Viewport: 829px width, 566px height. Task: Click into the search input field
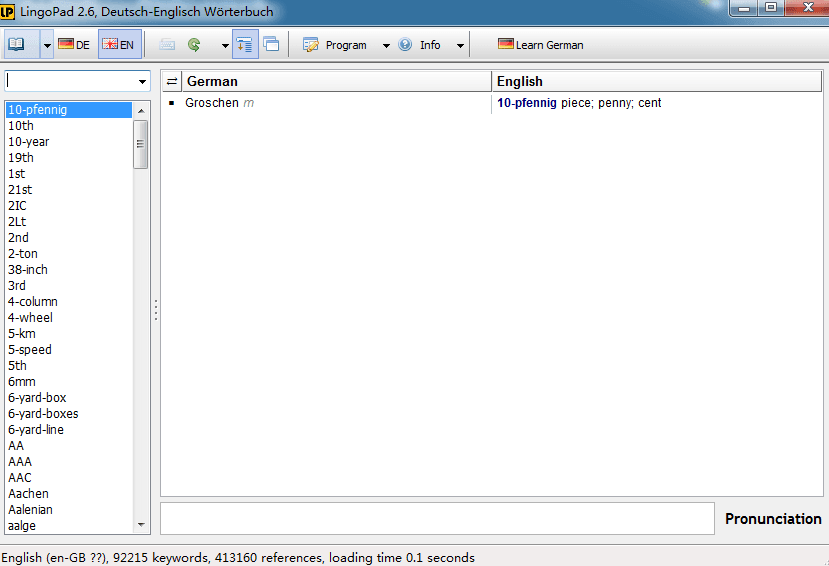70,81
